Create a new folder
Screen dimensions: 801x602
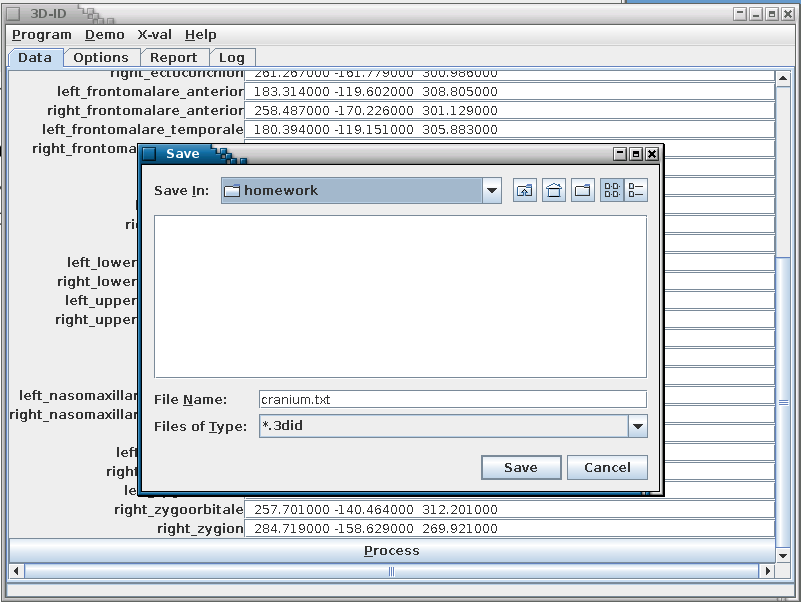tap(583, 191)
